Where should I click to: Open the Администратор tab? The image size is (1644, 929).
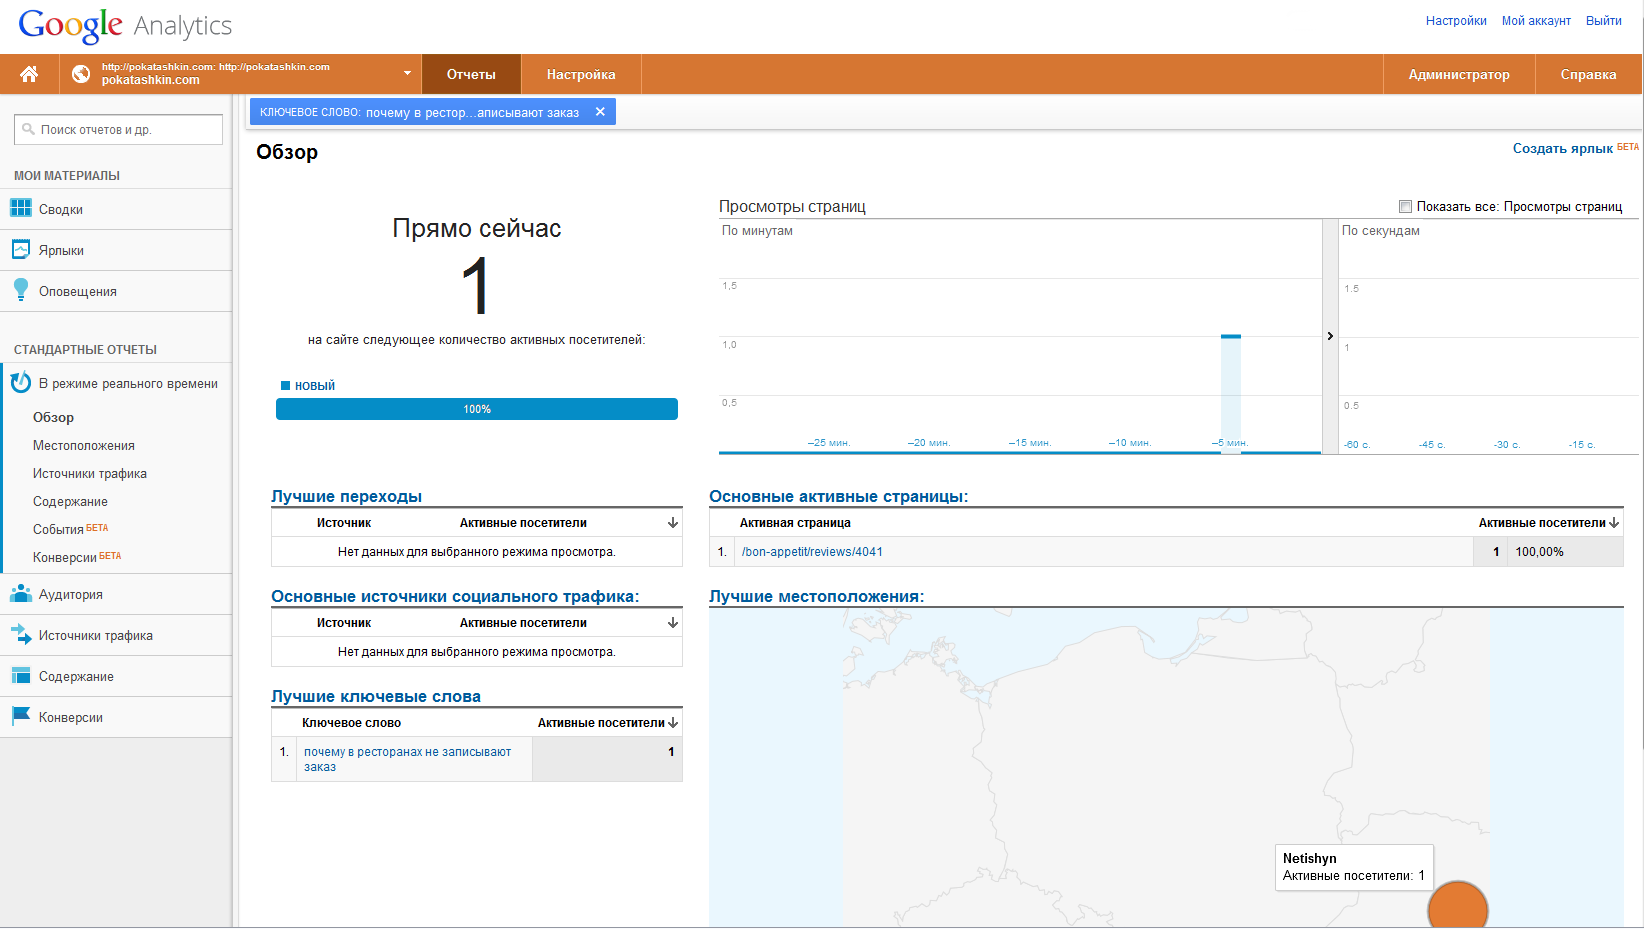[1459, 74]
